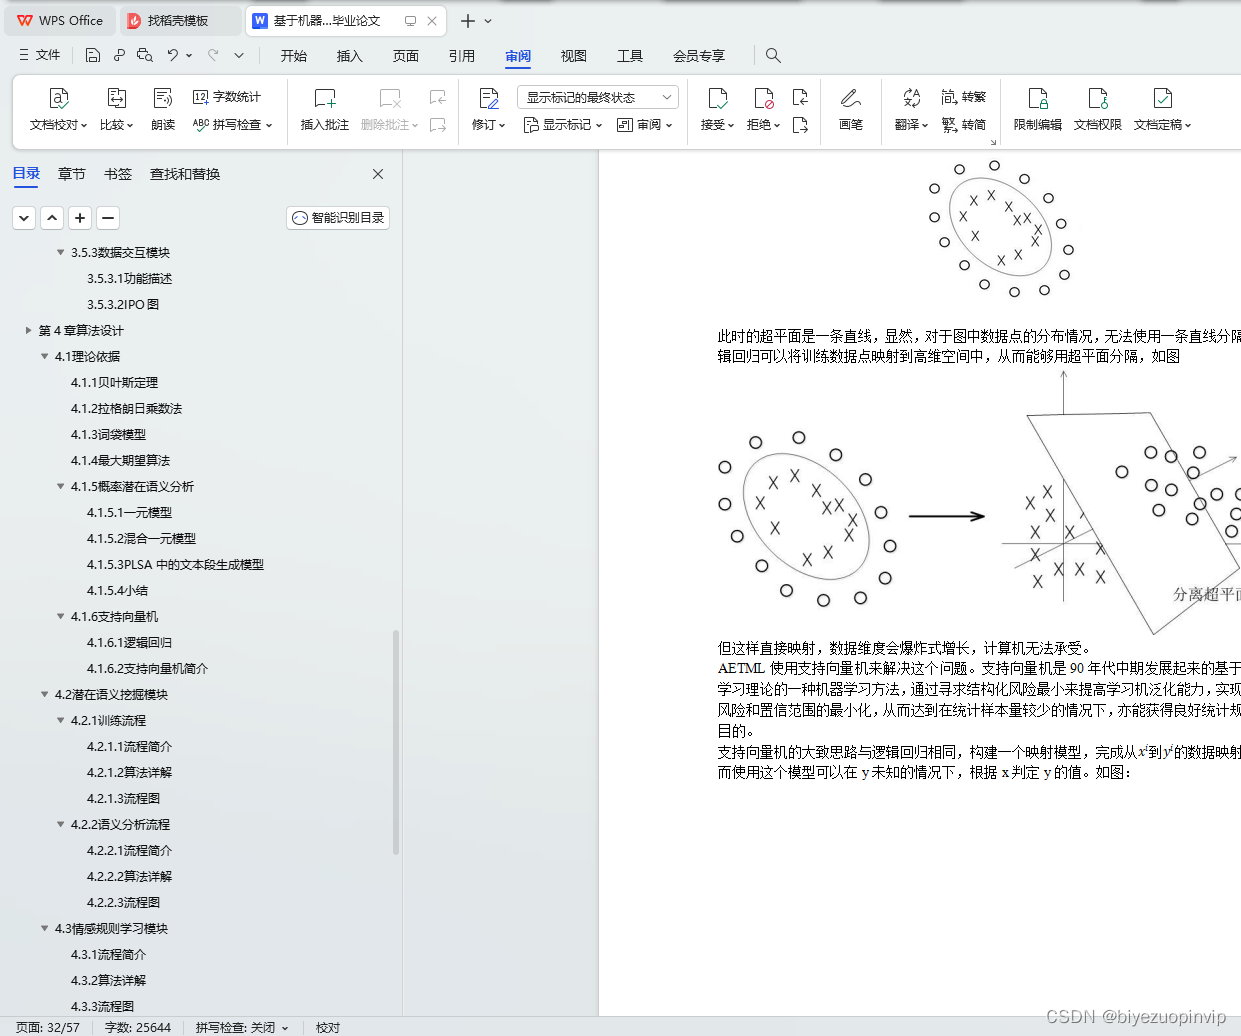Open the print preview icon in quick toolbar
1241x1036 pixels.
point(145,55)
